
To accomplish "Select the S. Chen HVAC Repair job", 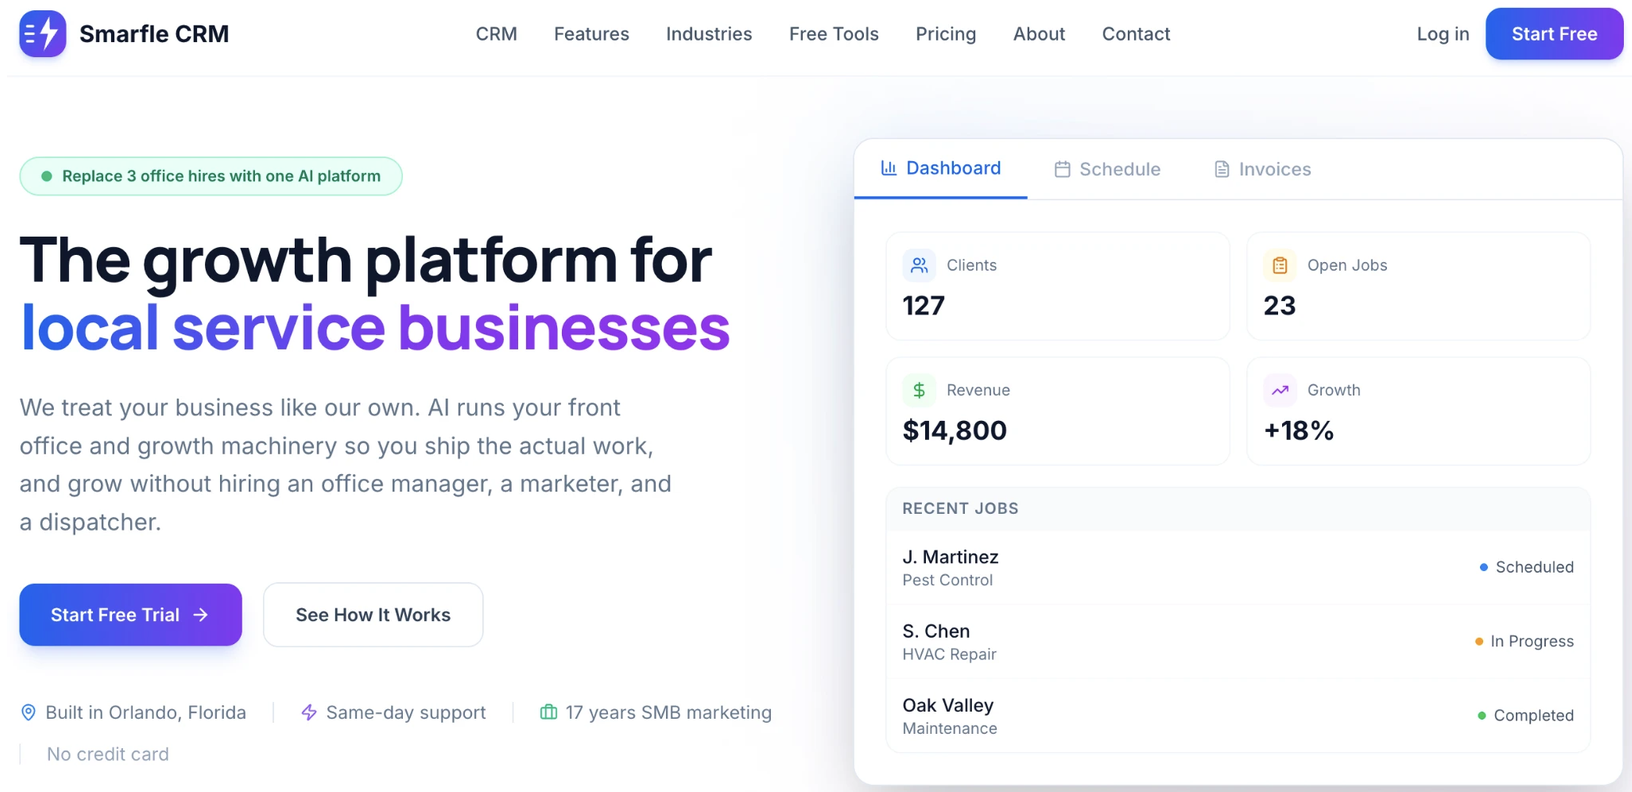I will pos(1238,641).
